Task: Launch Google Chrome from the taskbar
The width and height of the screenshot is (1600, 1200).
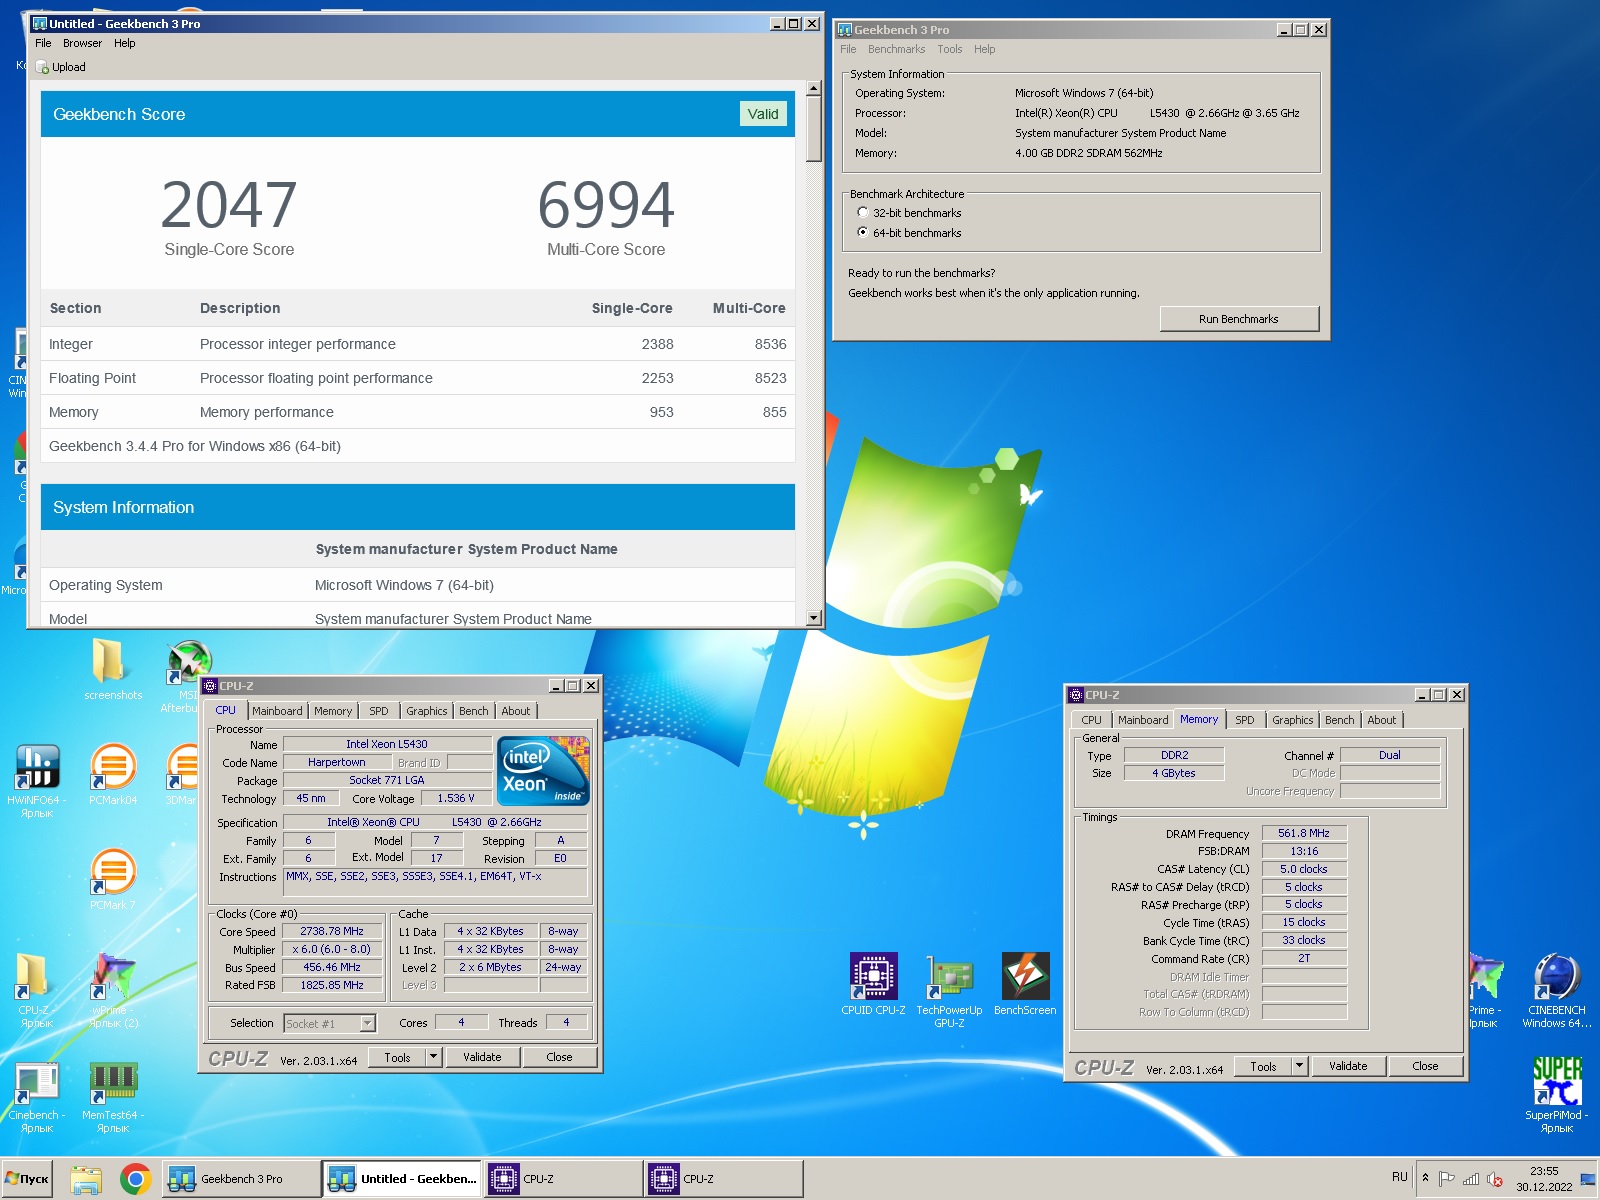Action: 136,1180
